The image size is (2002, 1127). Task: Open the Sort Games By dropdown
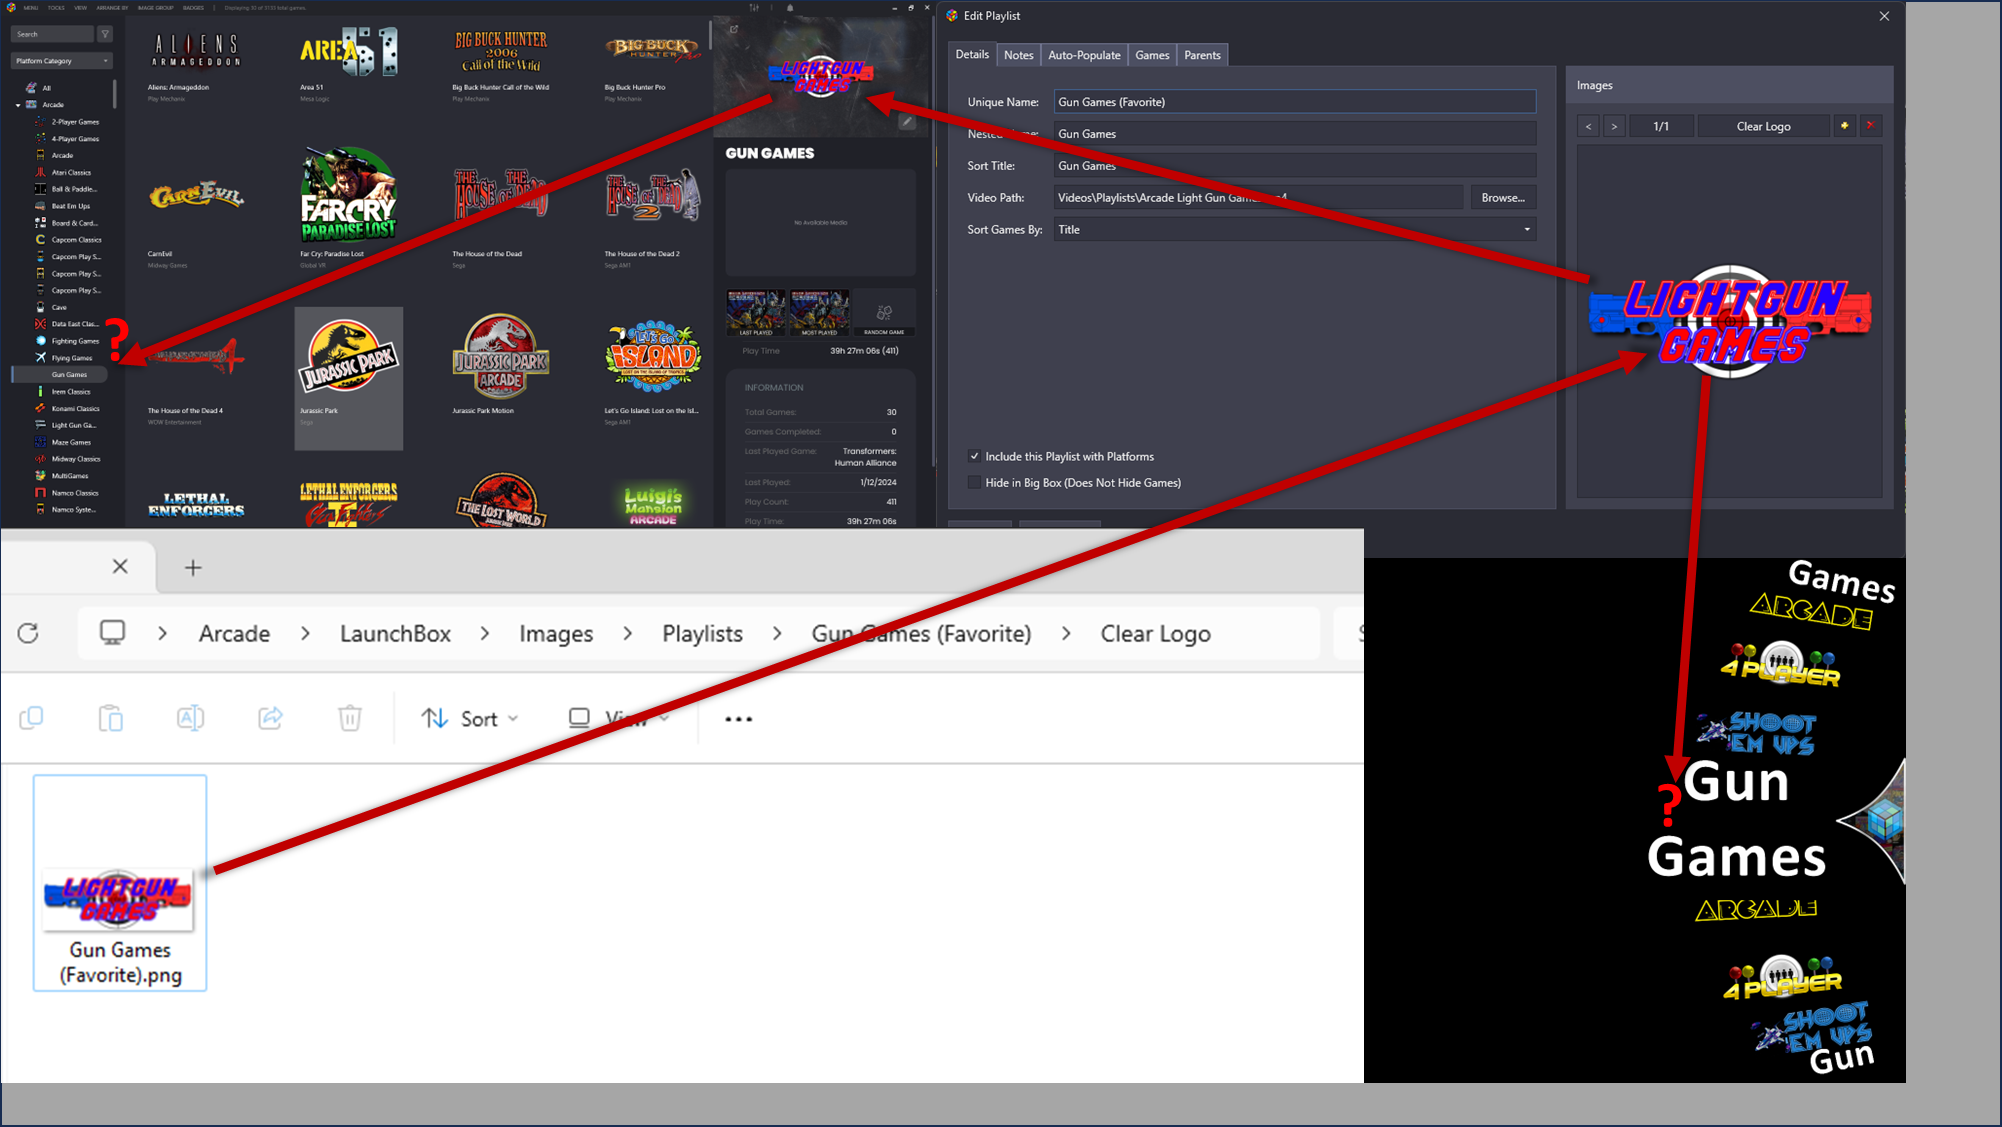(1294, 229)
